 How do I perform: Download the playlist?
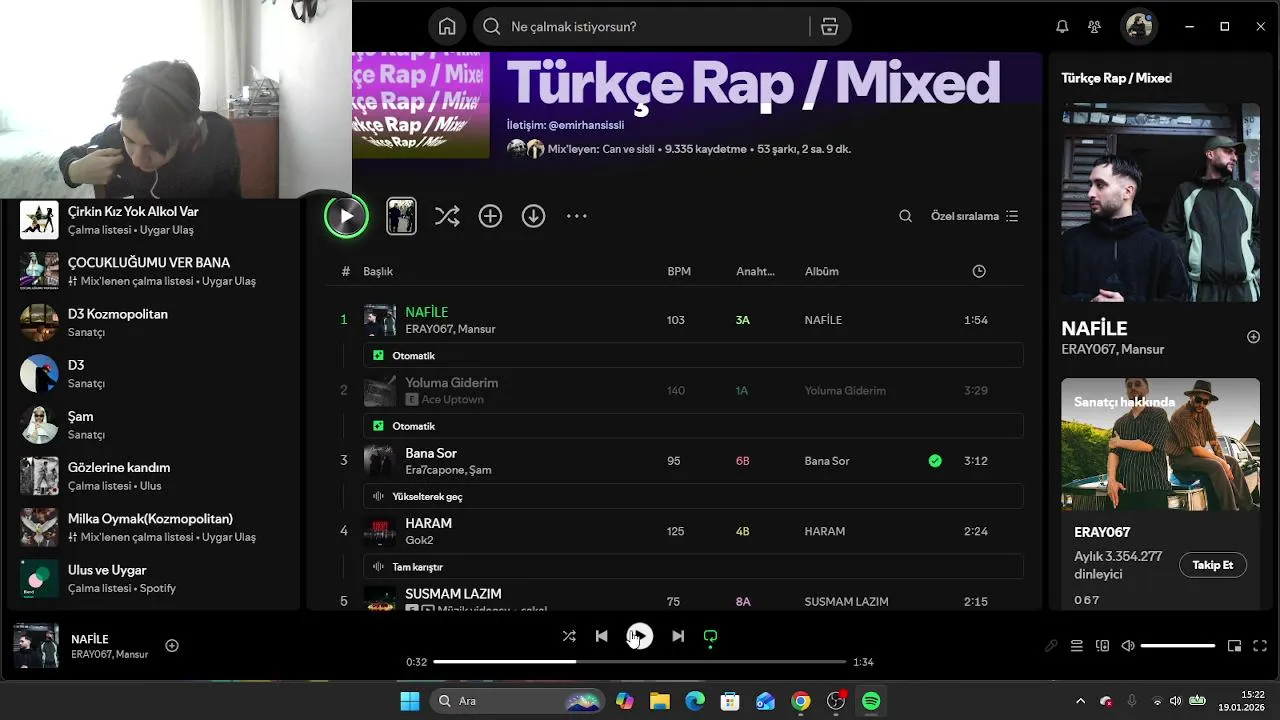point(533,216)
